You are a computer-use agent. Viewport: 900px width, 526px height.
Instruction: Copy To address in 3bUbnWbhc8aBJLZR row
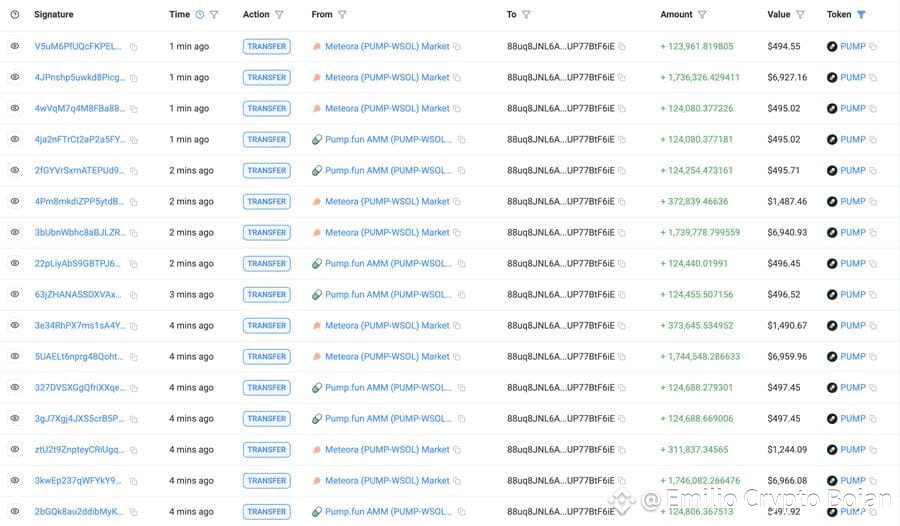(622, 233)
